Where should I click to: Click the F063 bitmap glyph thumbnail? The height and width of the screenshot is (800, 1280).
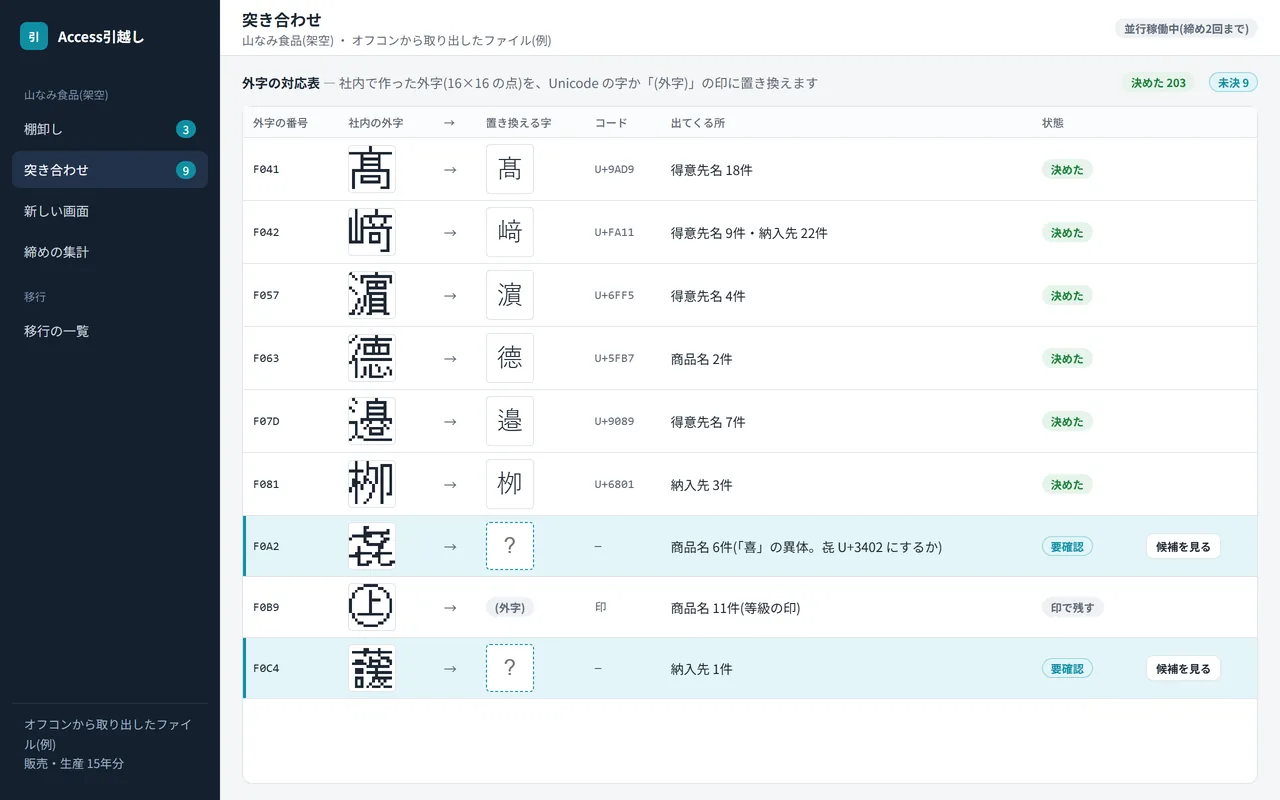click(372, 358)
